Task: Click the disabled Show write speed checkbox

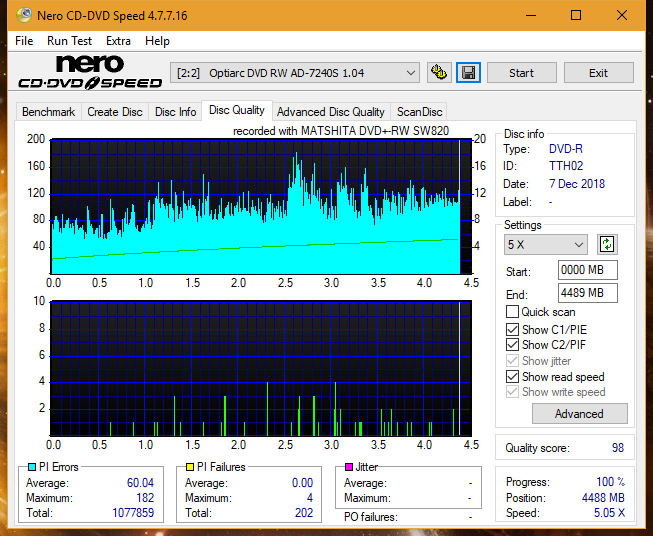Action: (x=512, y=392)
